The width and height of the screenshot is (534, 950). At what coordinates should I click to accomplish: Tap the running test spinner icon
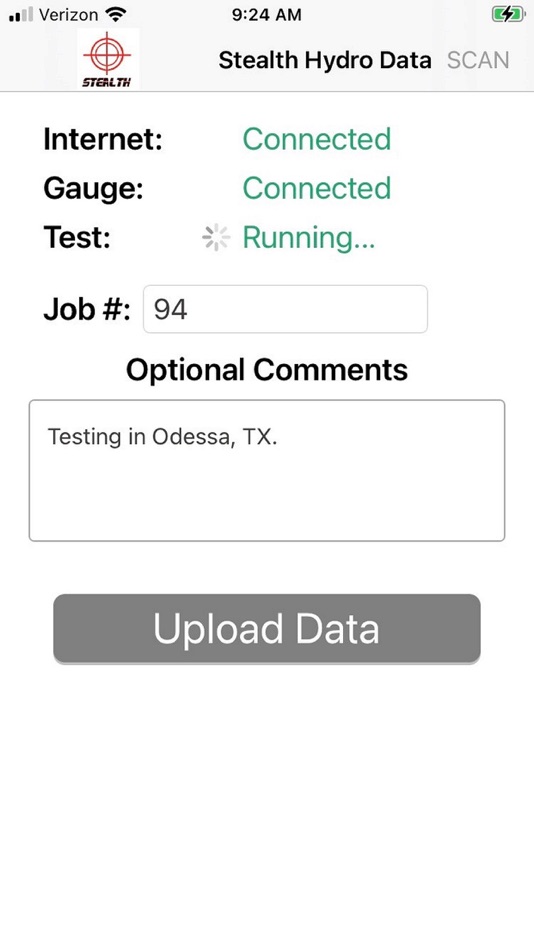pyautogui.click(x=216, y=238)
